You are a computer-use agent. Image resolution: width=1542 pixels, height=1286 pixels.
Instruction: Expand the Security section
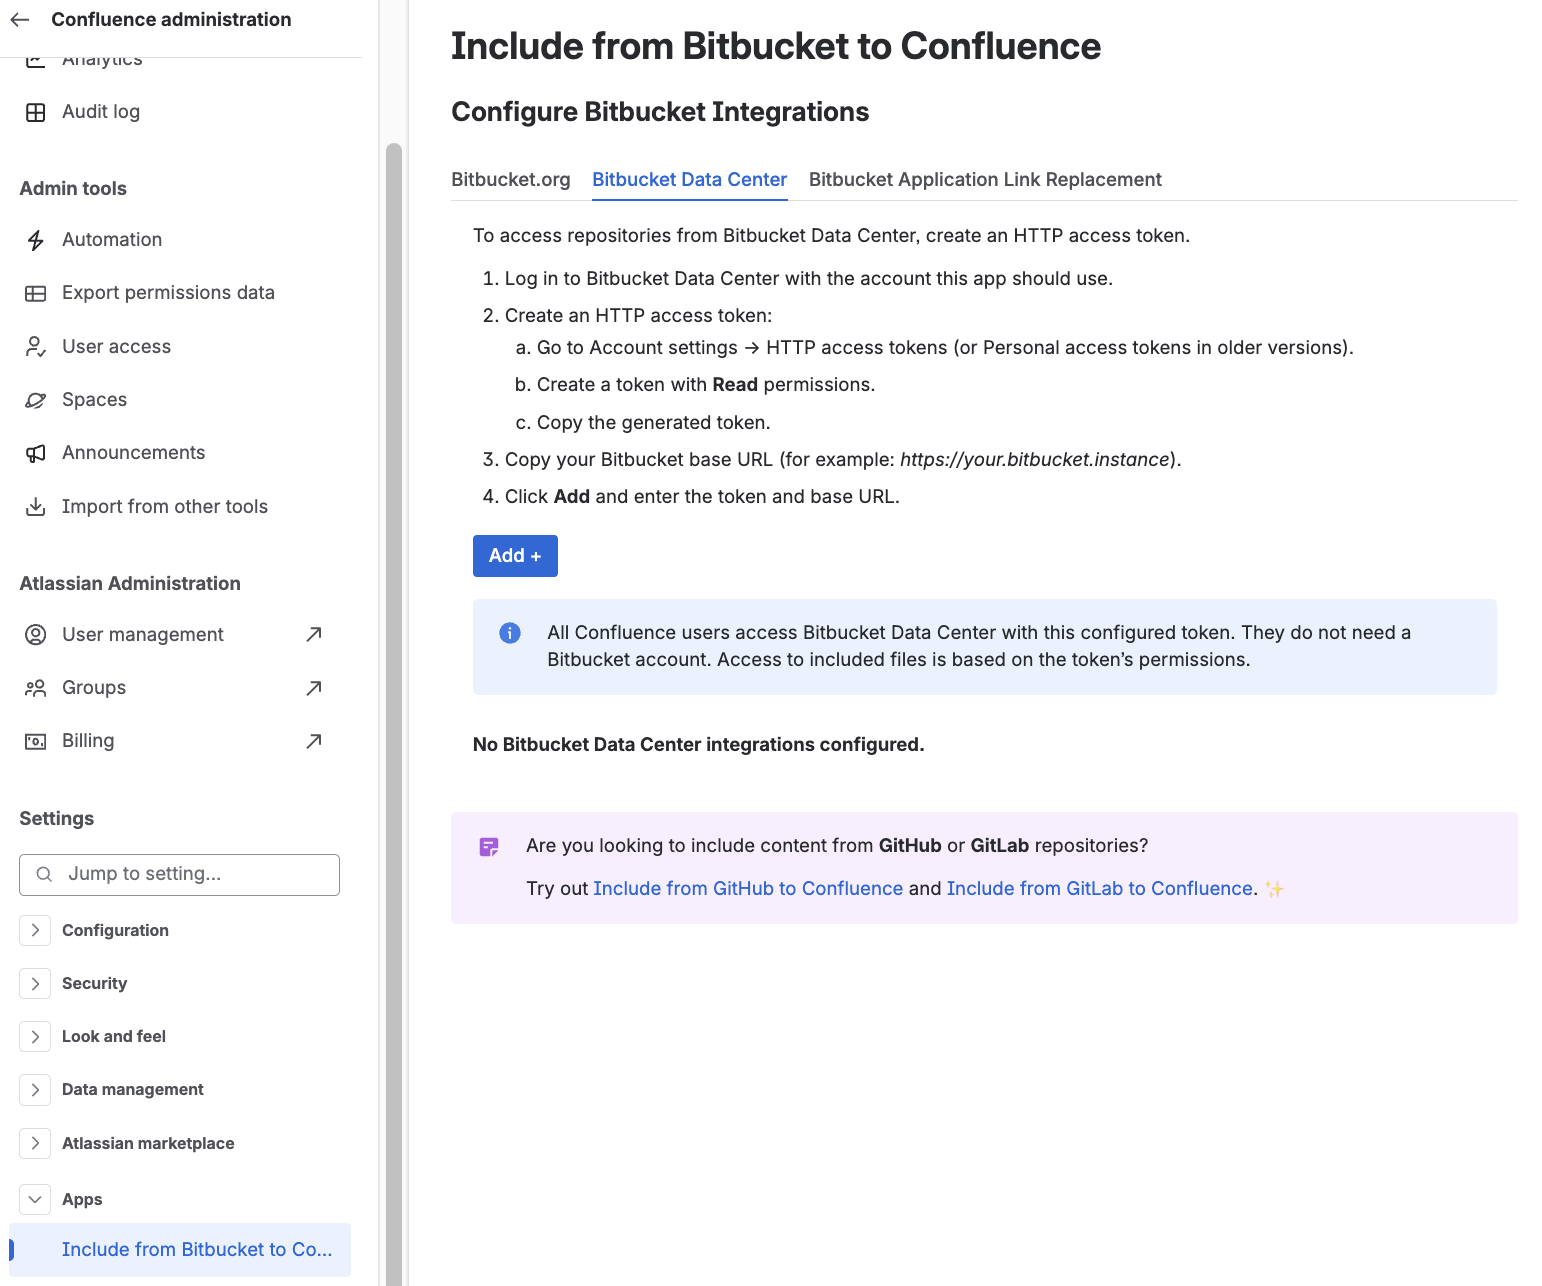pyautogui.click(x=35, y=983)
